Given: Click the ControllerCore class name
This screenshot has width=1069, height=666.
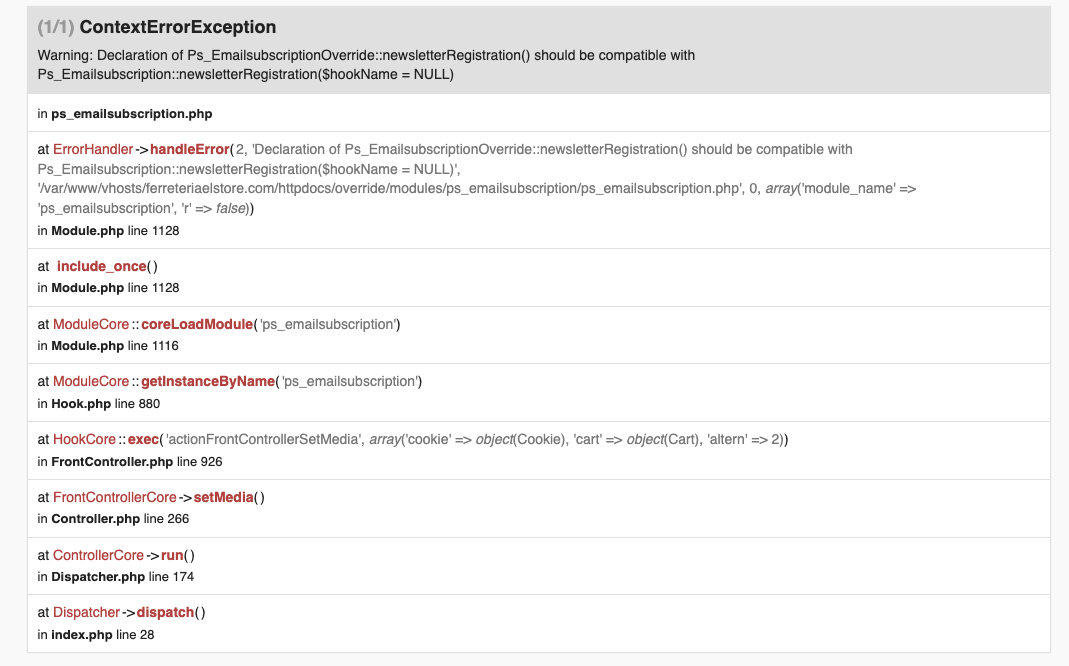Looking at the screenshot, I should pyautogui.click(x=98, y=555).
